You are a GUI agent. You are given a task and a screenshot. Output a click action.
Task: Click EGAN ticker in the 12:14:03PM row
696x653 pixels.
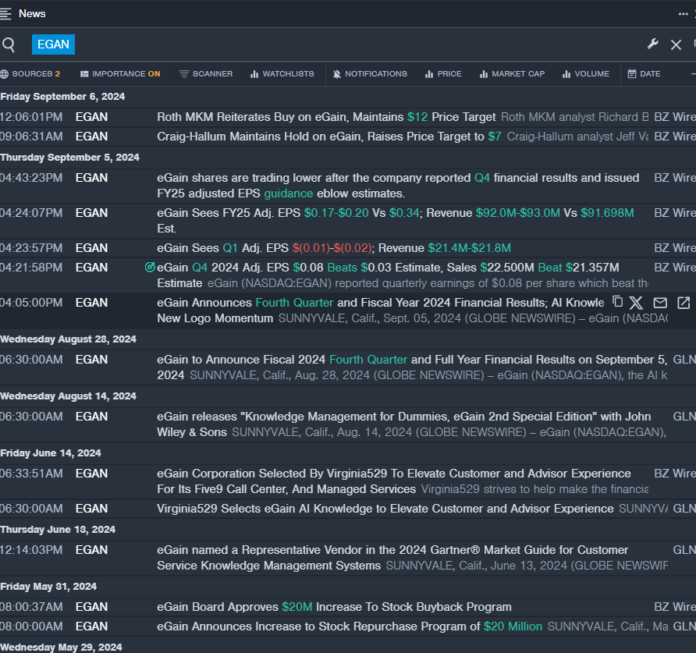pos(91,550)
